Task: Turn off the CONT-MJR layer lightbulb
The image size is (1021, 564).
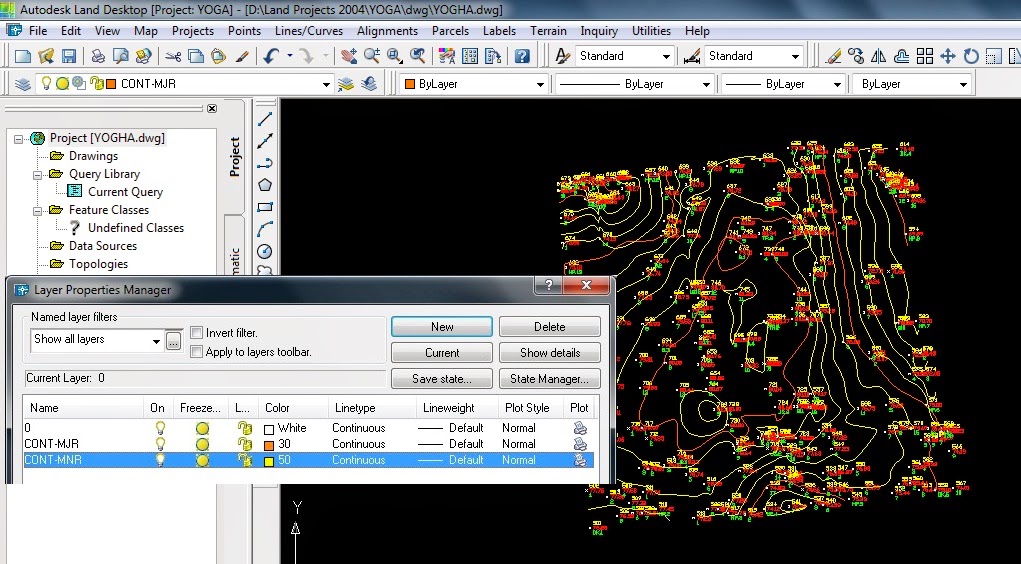Action: (160, 444)
